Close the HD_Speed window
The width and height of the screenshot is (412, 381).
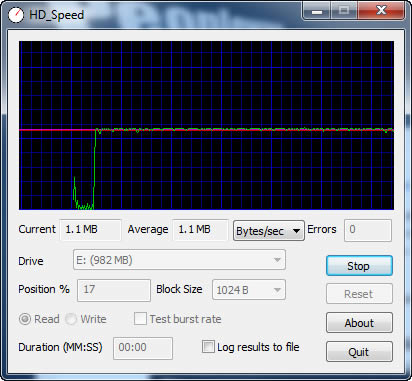(381, 11)
